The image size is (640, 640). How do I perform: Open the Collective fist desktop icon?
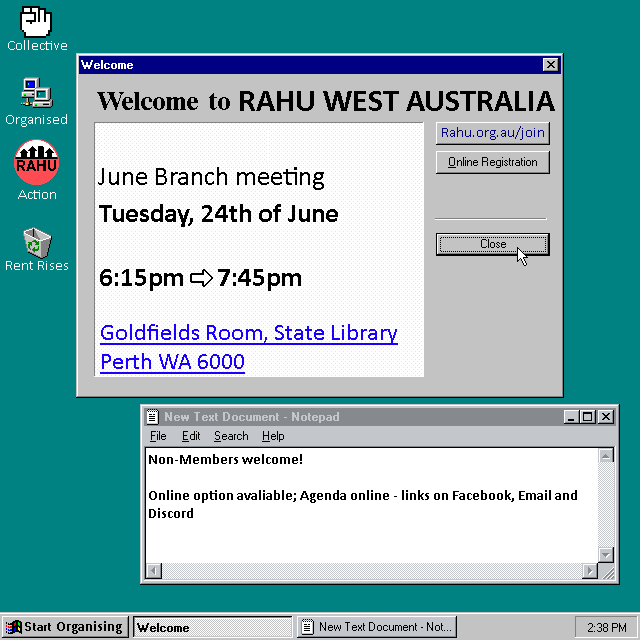[x=36, y=22]
